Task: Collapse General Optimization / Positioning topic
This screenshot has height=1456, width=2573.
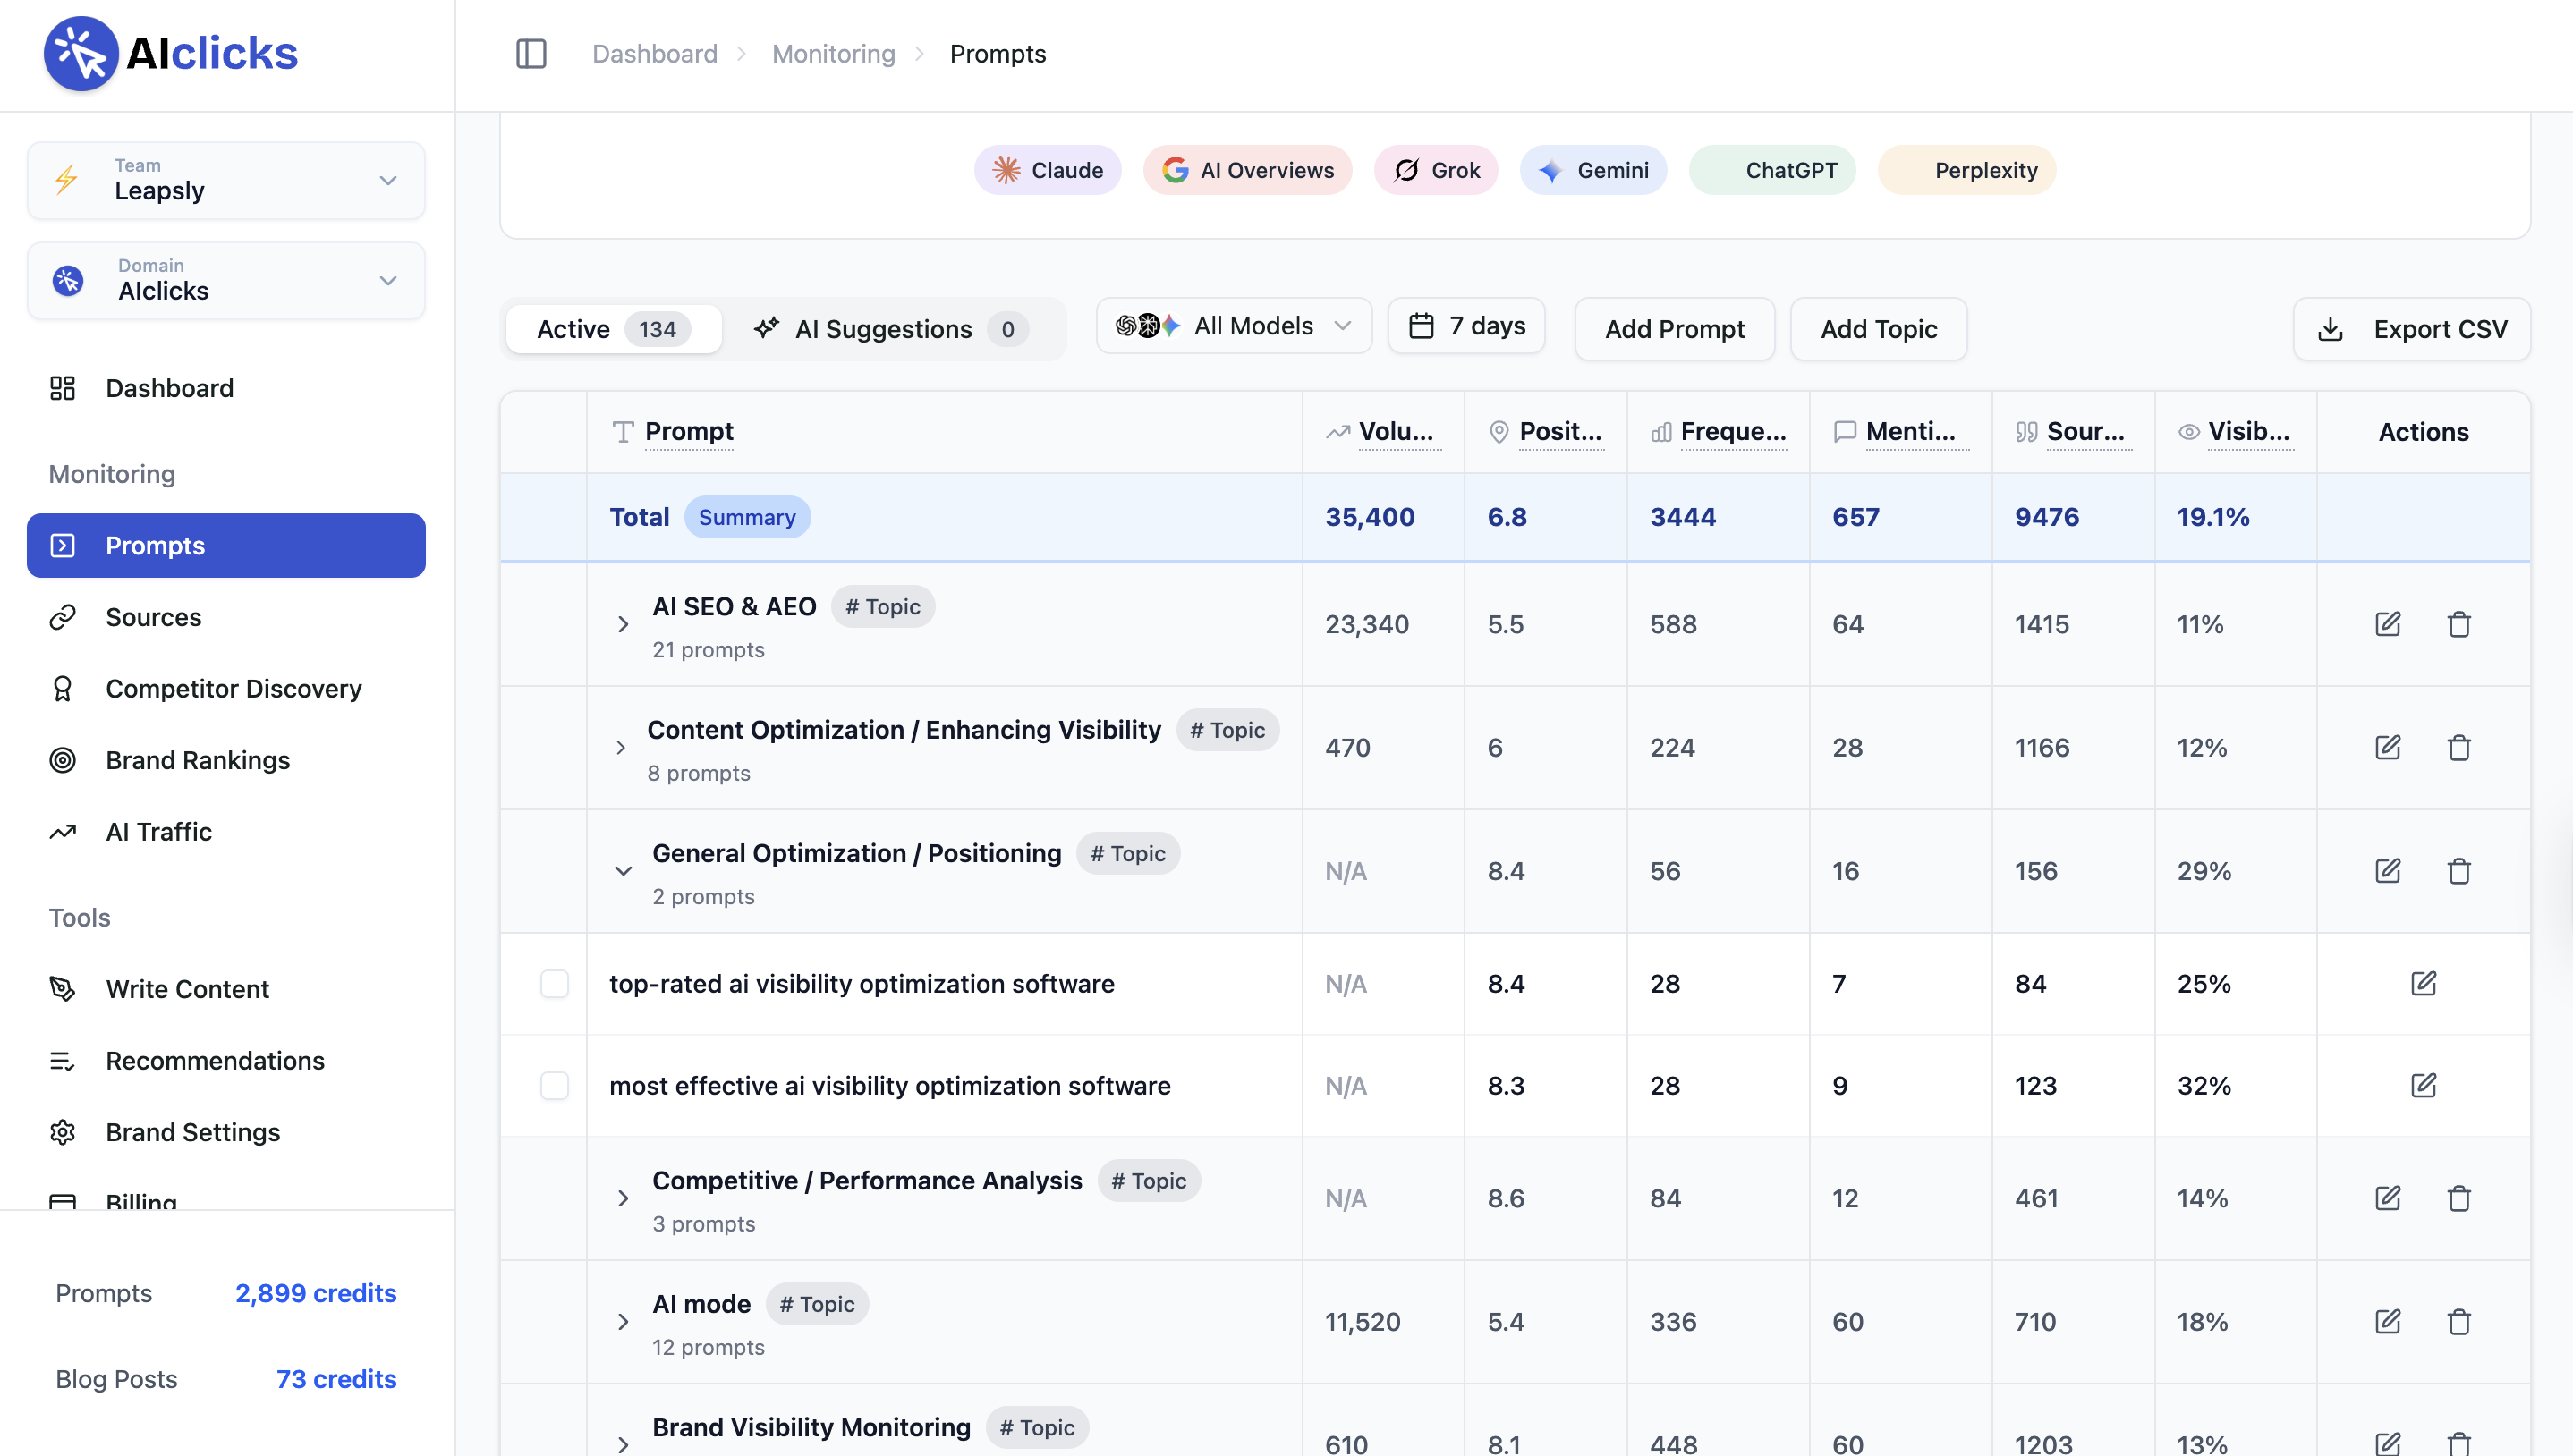Action: click(x=623, y=871)
